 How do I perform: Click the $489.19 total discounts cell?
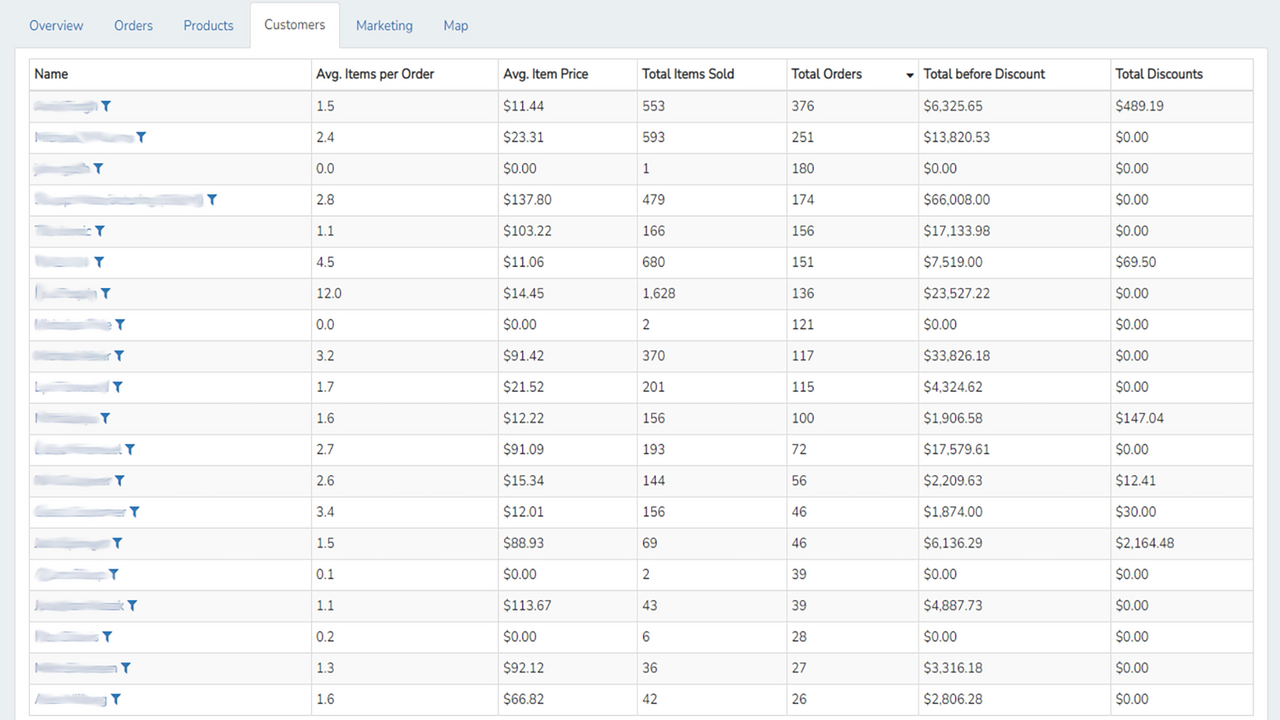[1181, 106]
